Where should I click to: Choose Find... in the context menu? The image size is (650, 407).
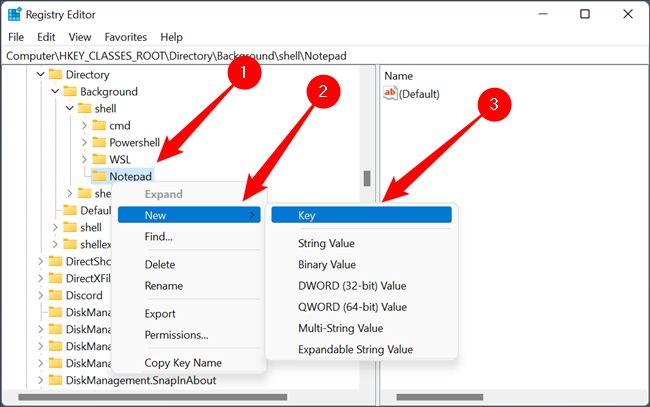tap(189, 236)
